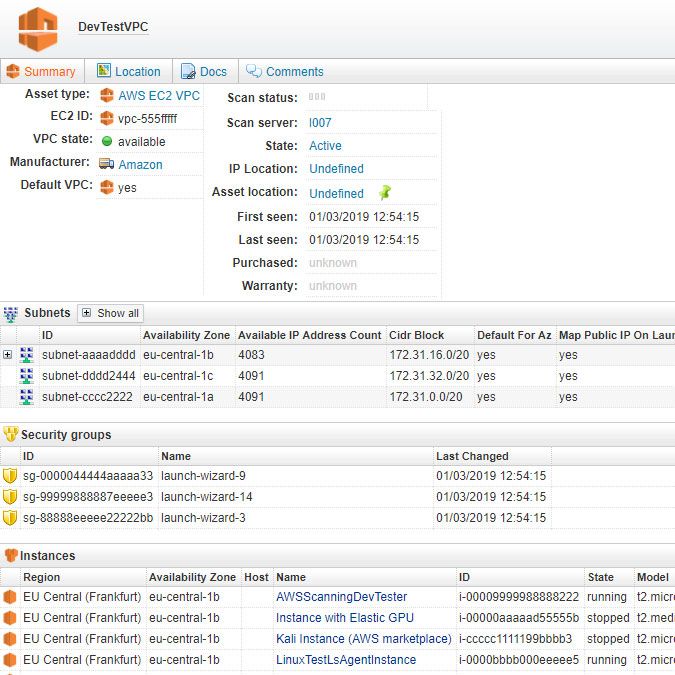Click Show all to expand subnets
Image resolution: width=675 pixels, height=675 pixels.
coord(110,313)
